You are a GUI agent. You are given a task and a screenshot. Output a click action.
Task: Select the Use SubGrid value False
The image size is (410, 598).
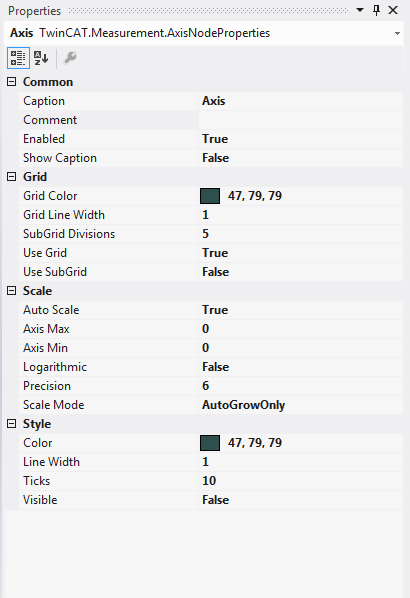pyautogui.click(x=301, y=272)
